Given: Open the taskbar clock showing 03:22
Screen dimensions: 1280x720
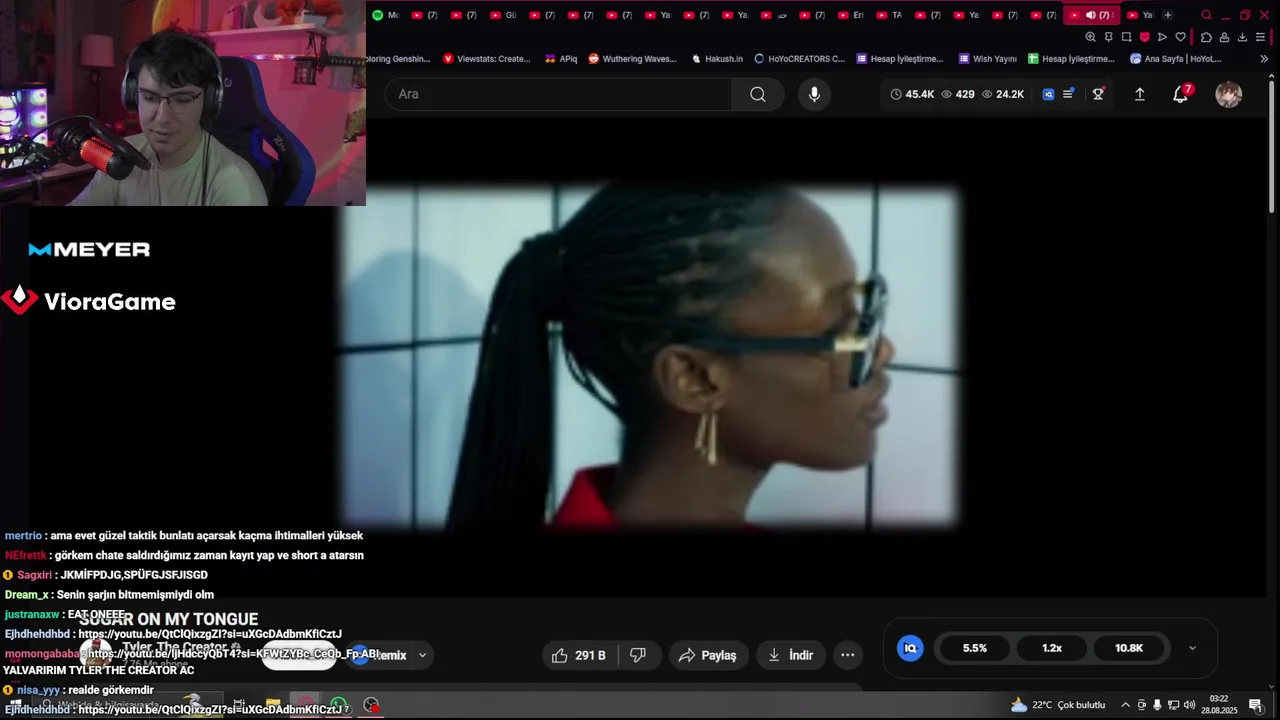Looking at the screenshot, I should (1219, 705).
